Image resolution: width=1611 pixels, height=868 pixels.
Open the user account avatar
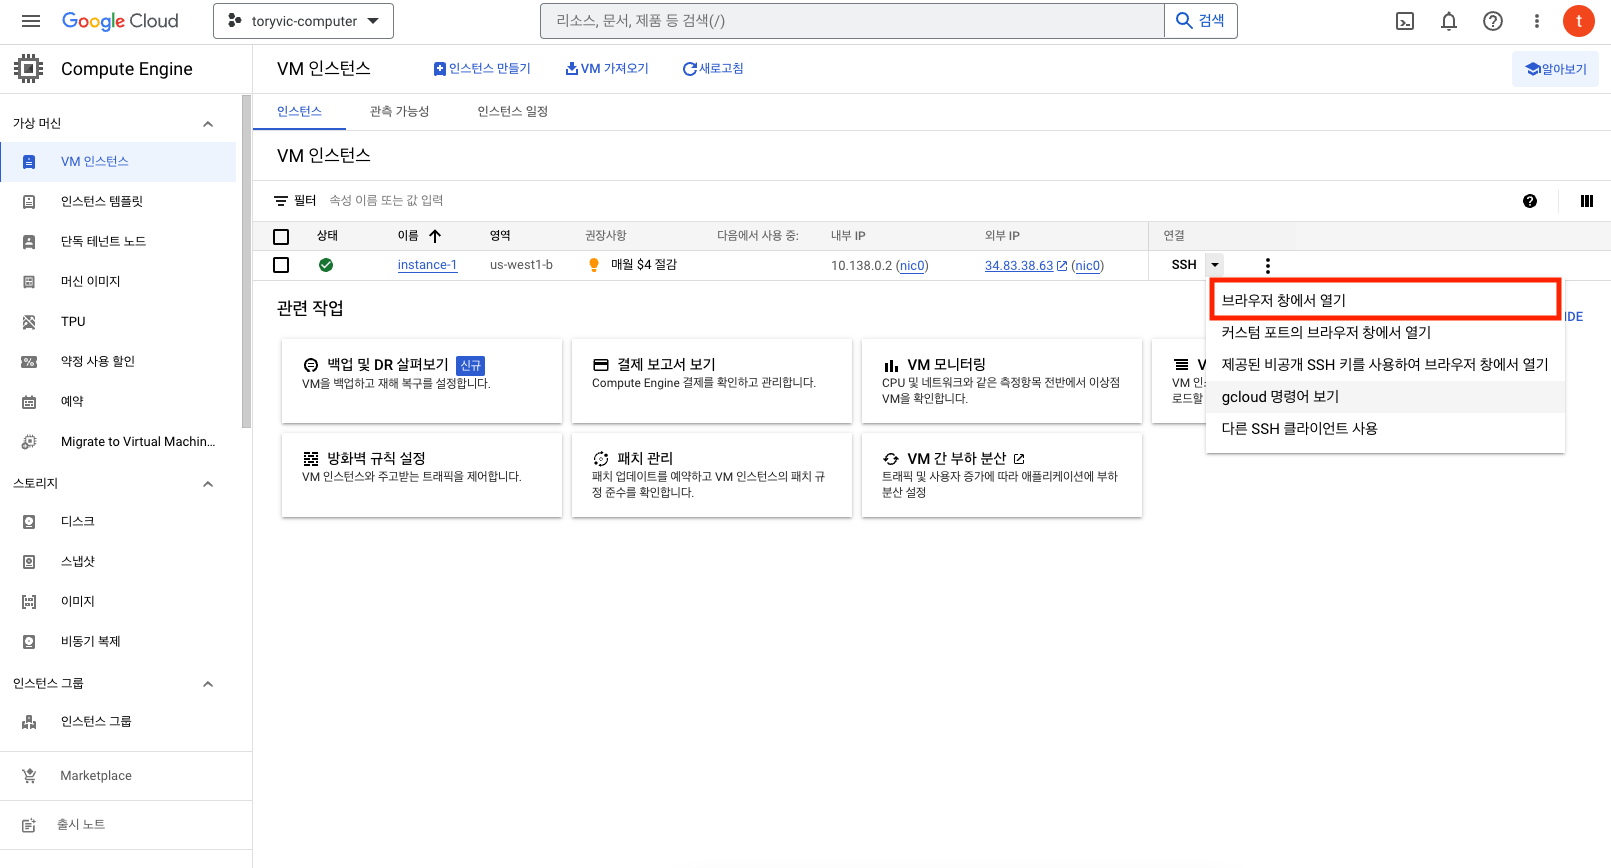[1579, 21]
